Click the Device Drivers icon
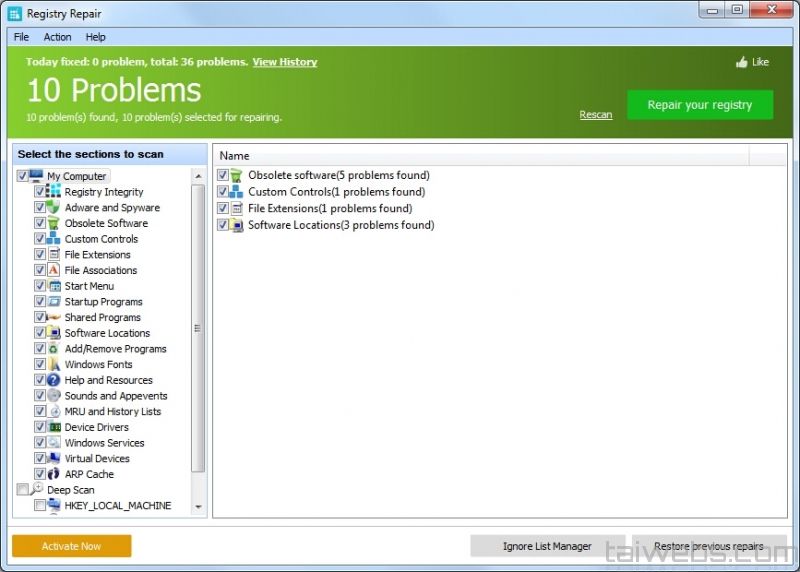This screenshot has height=572, width=800. (x=54, y=427)
